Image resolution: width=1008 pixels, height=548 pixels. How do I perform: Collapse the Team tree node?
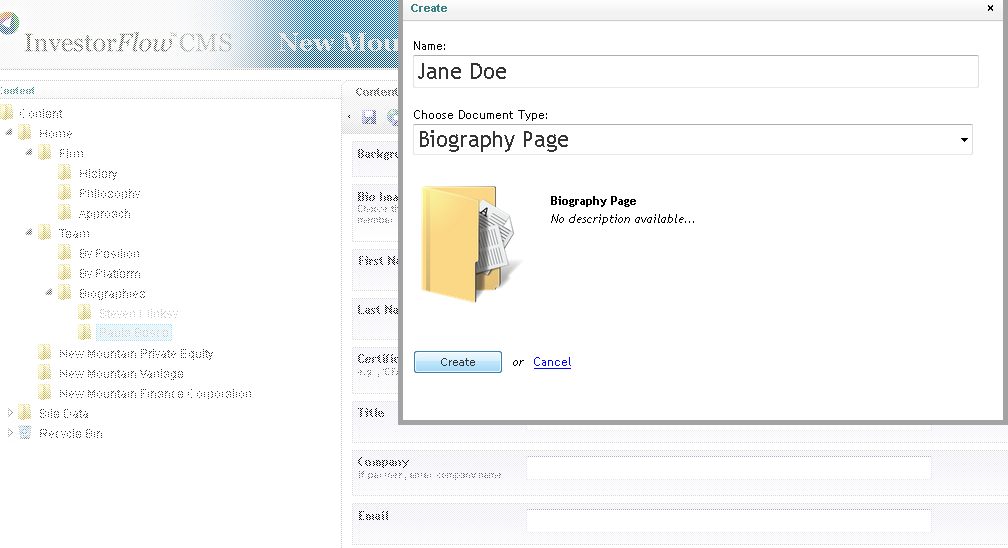(x=29, y=232)
